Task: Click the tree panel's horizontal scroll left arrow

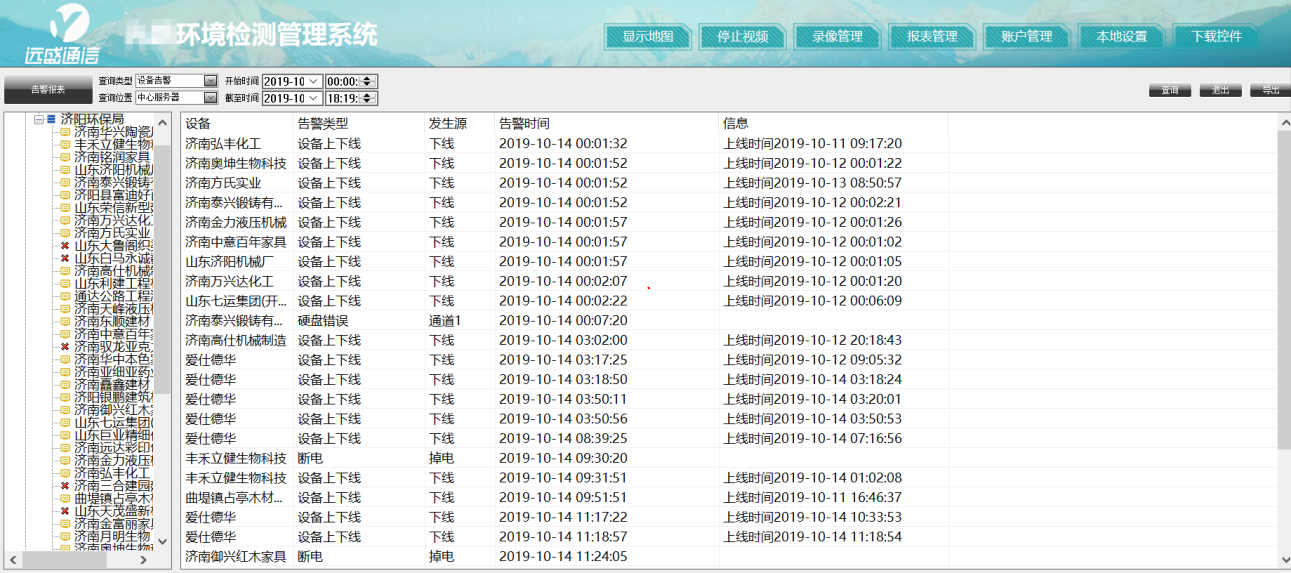Action: [12, 561]
